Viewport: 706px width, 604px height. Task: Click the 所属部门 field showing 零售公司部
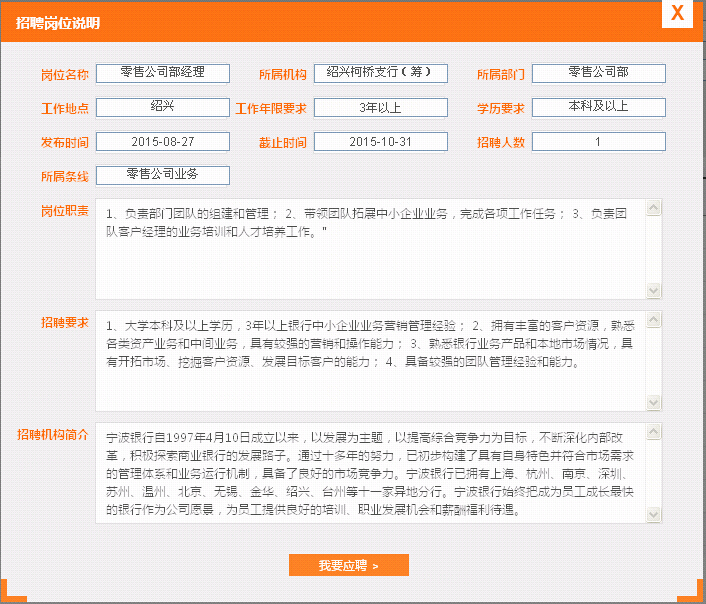click(598, 73)
